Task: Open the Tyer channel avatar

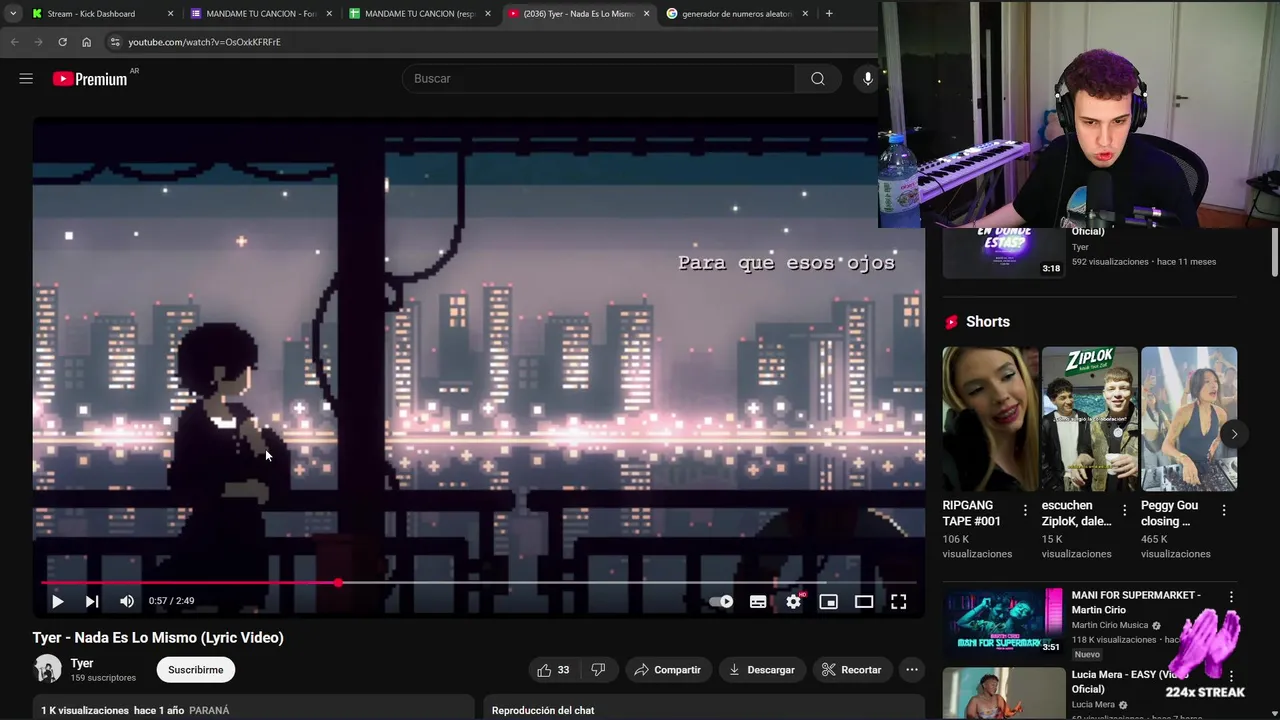Action: pyautogui.click(x=47, y=669)
